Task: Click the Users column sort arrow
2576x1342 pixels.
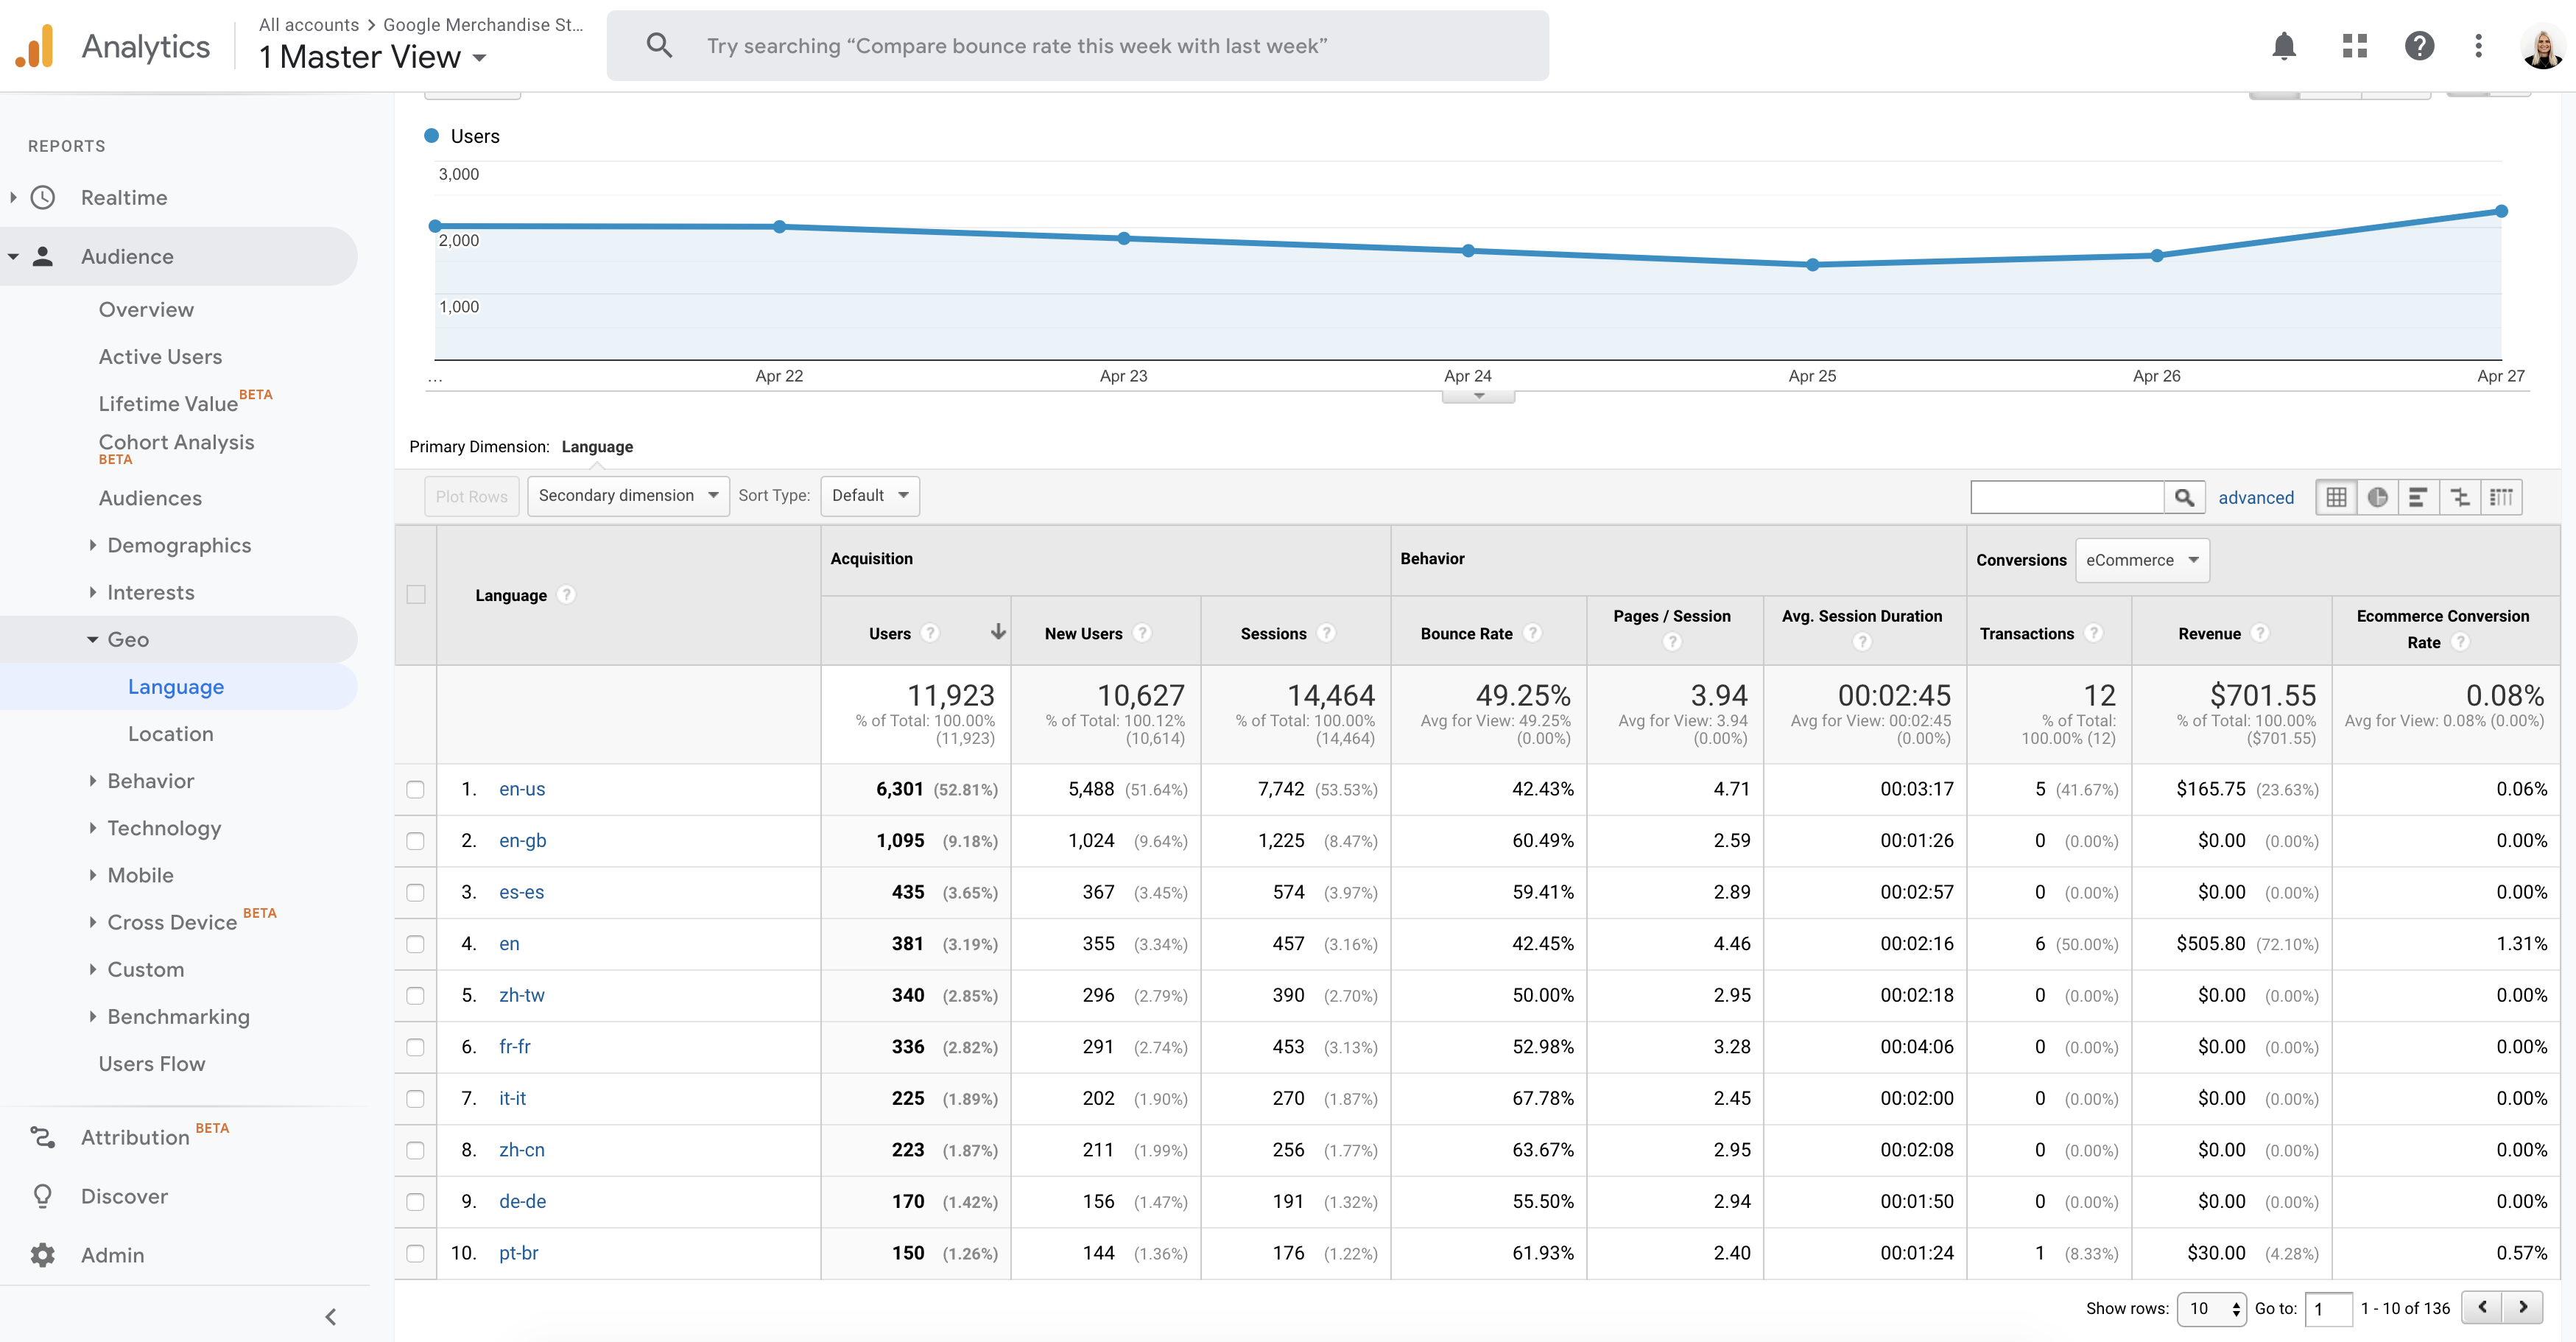Action: [997, 632]
